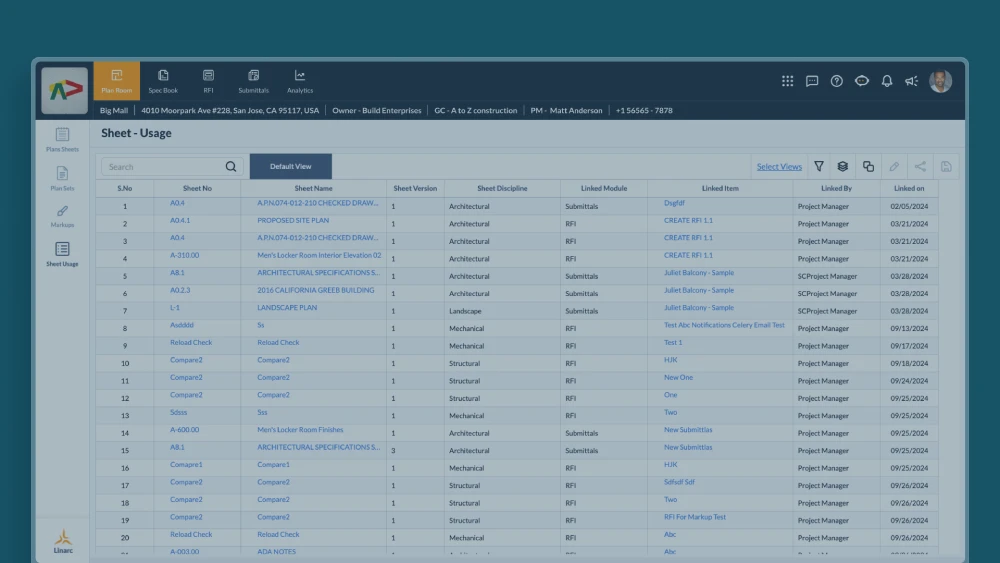Screen dimensions: 1000x563
Task: Open sheet A0.4.1 link
Action: point(180,220)
